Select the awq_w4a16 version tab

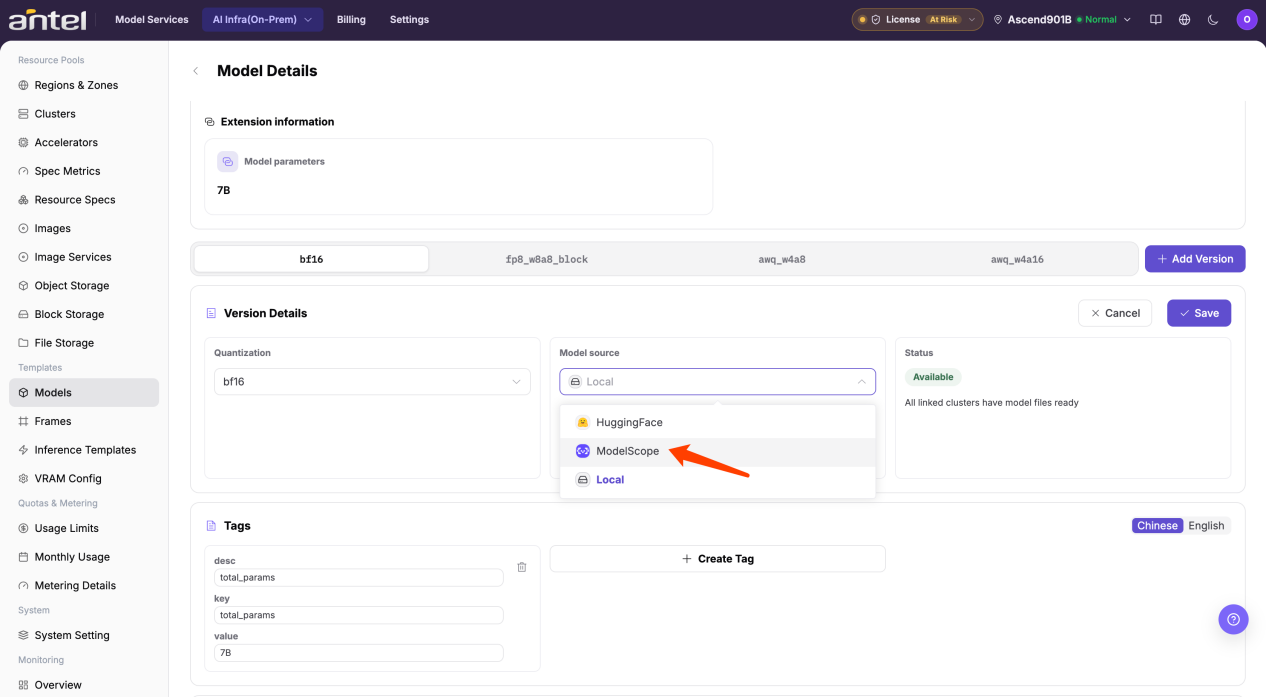coord(1017,259)
